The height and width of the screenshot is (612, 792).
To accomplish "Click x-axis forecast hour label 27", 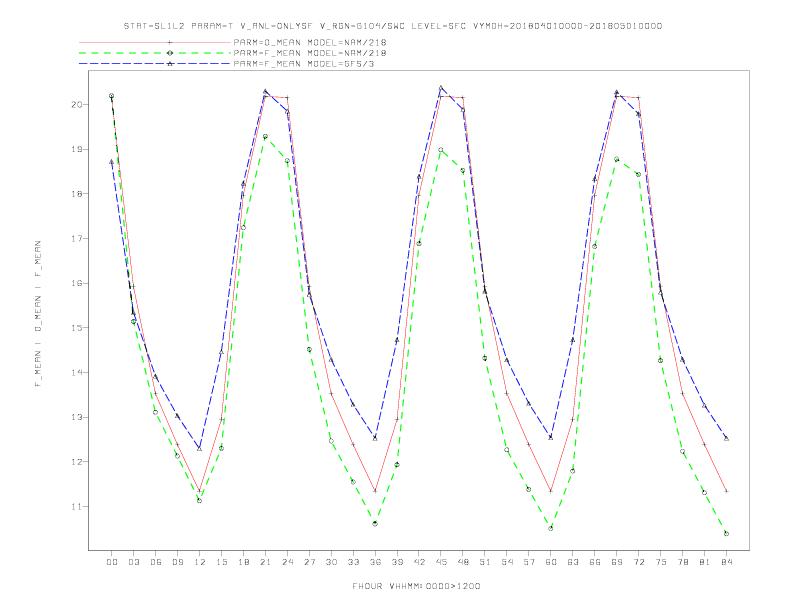I will point(309,562).
